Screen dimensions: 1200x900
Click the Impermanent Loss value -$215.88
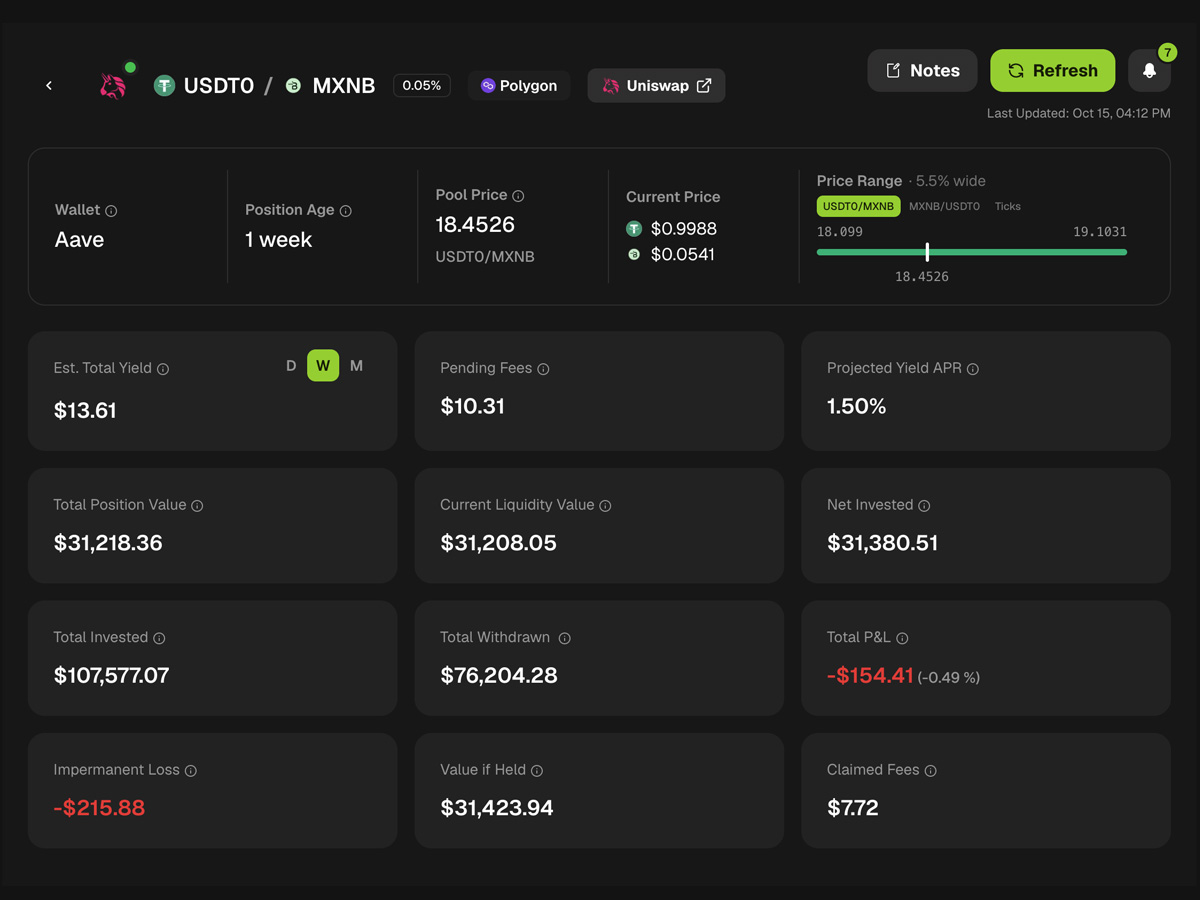tap(99, 808)
